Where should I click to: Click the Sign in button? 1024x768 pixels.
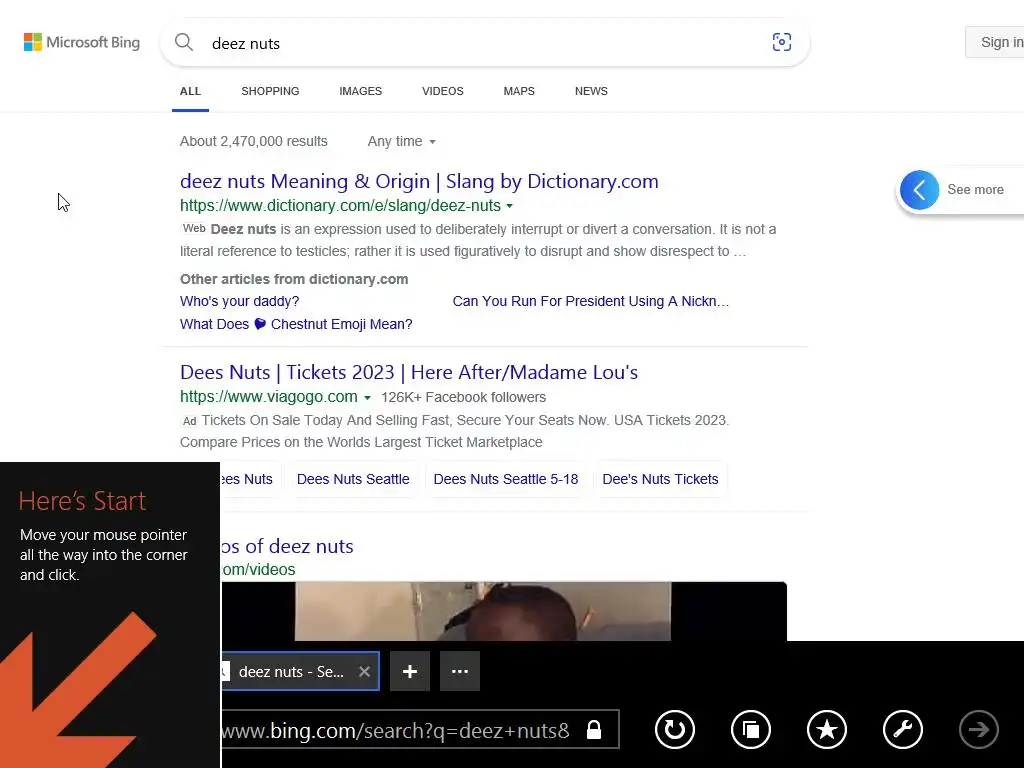tap(995, 42)
